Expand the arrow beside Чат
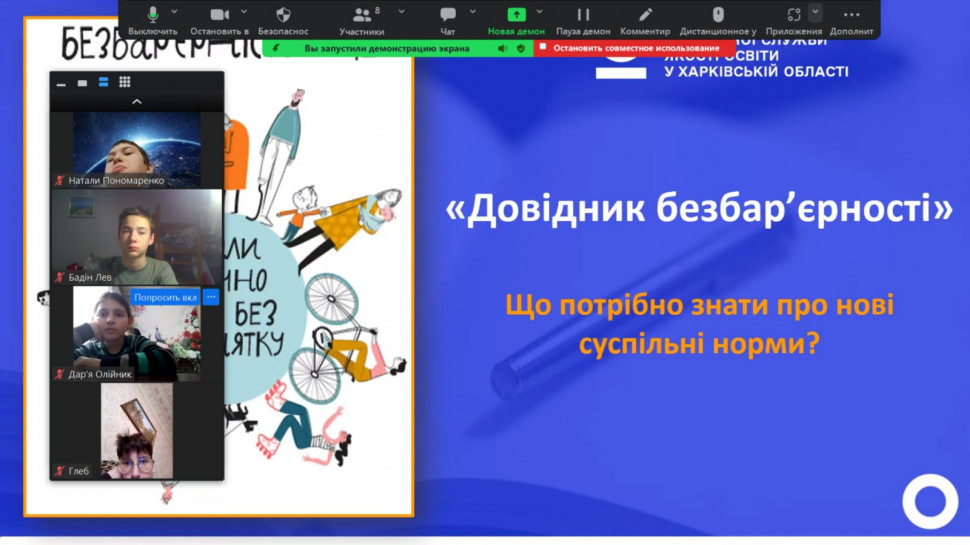Viewport: 970px width, 545px height. tap(473, 12)
